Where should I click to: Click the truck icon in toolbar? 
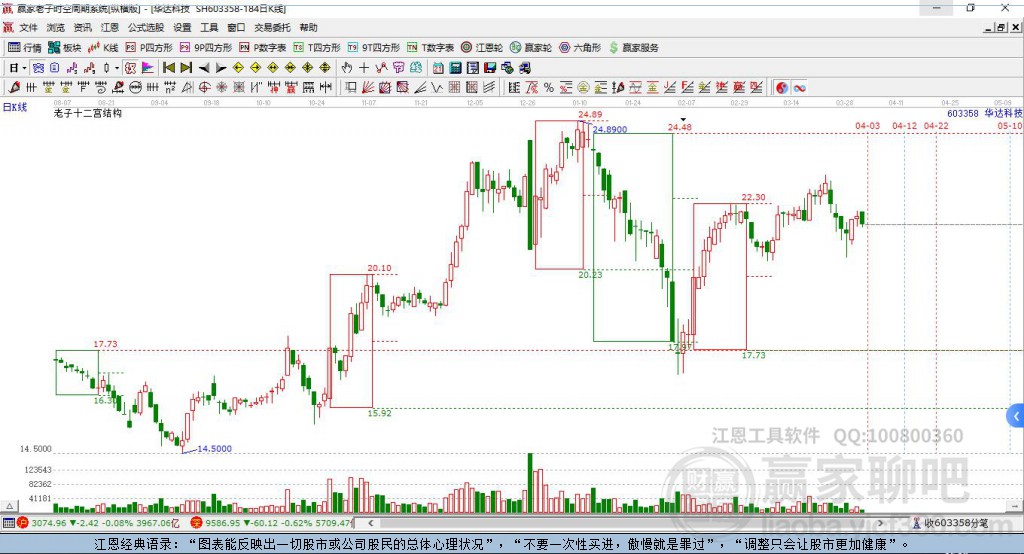[524, 68]
